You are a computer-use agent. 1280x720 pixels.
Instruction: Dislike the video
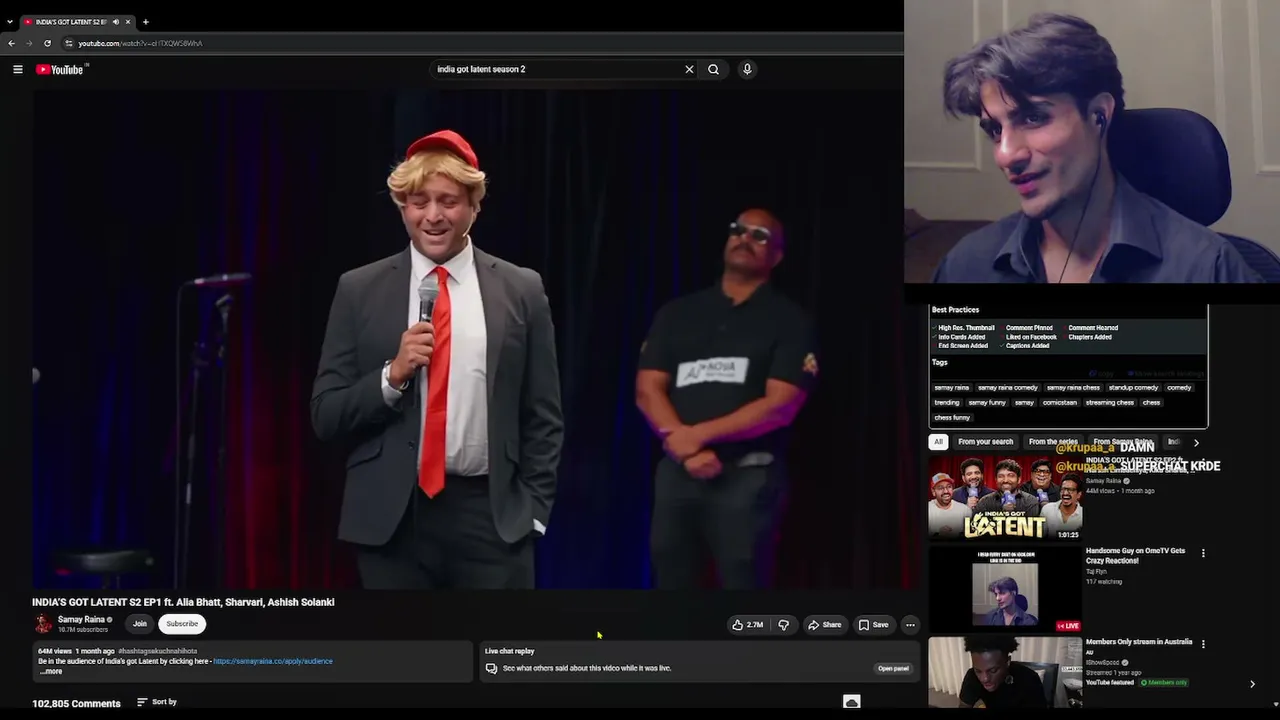[x=784, y=625]
